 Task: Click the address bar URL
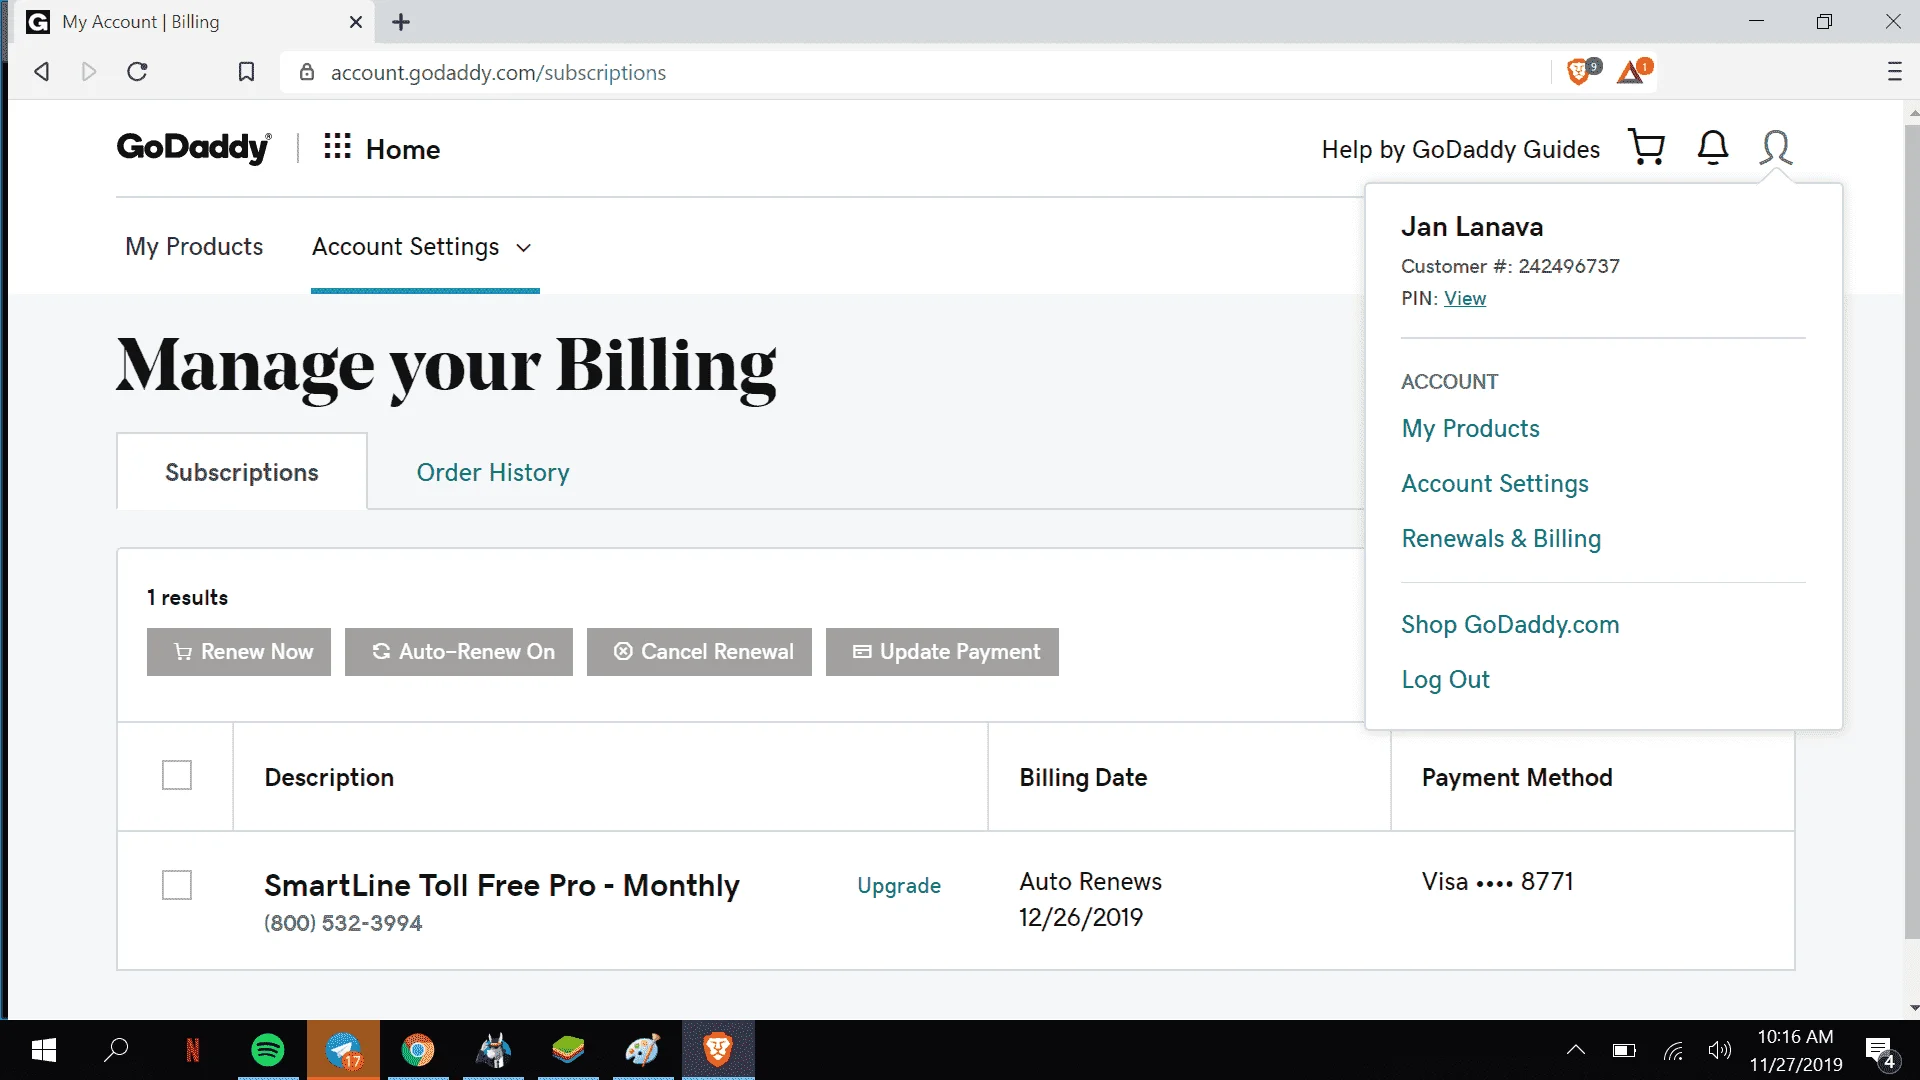click(498, 72)
